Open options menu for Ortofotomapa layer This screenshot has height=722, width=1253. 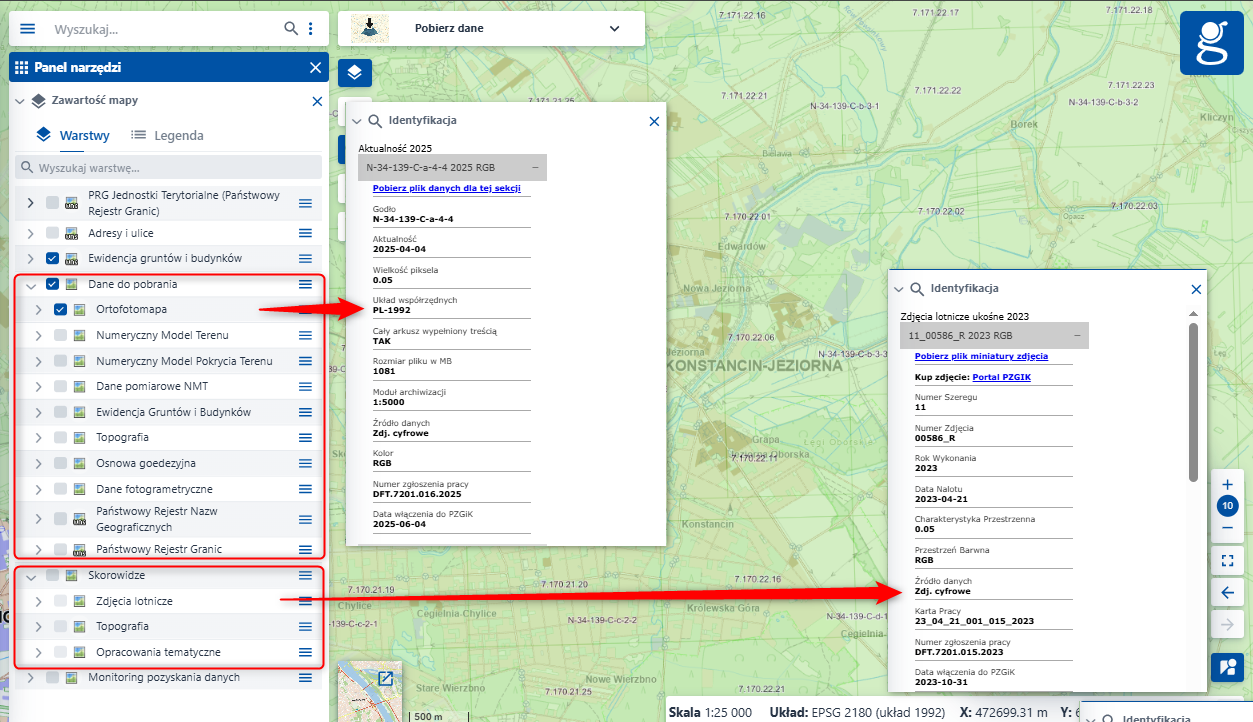coord(306,310)
